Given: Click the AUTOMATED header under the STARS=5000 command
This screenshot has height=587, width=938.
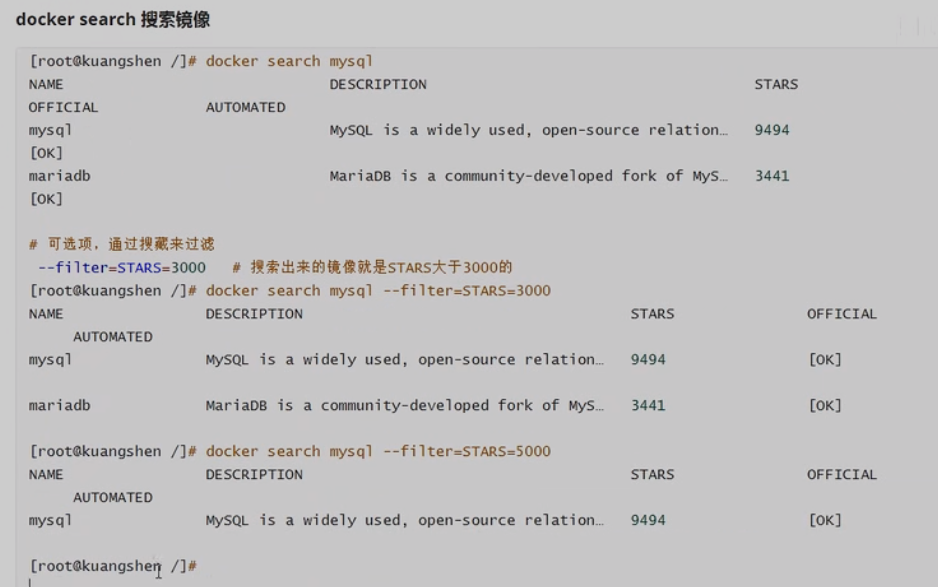Looking at the screenshot, I should pos(113,497).
